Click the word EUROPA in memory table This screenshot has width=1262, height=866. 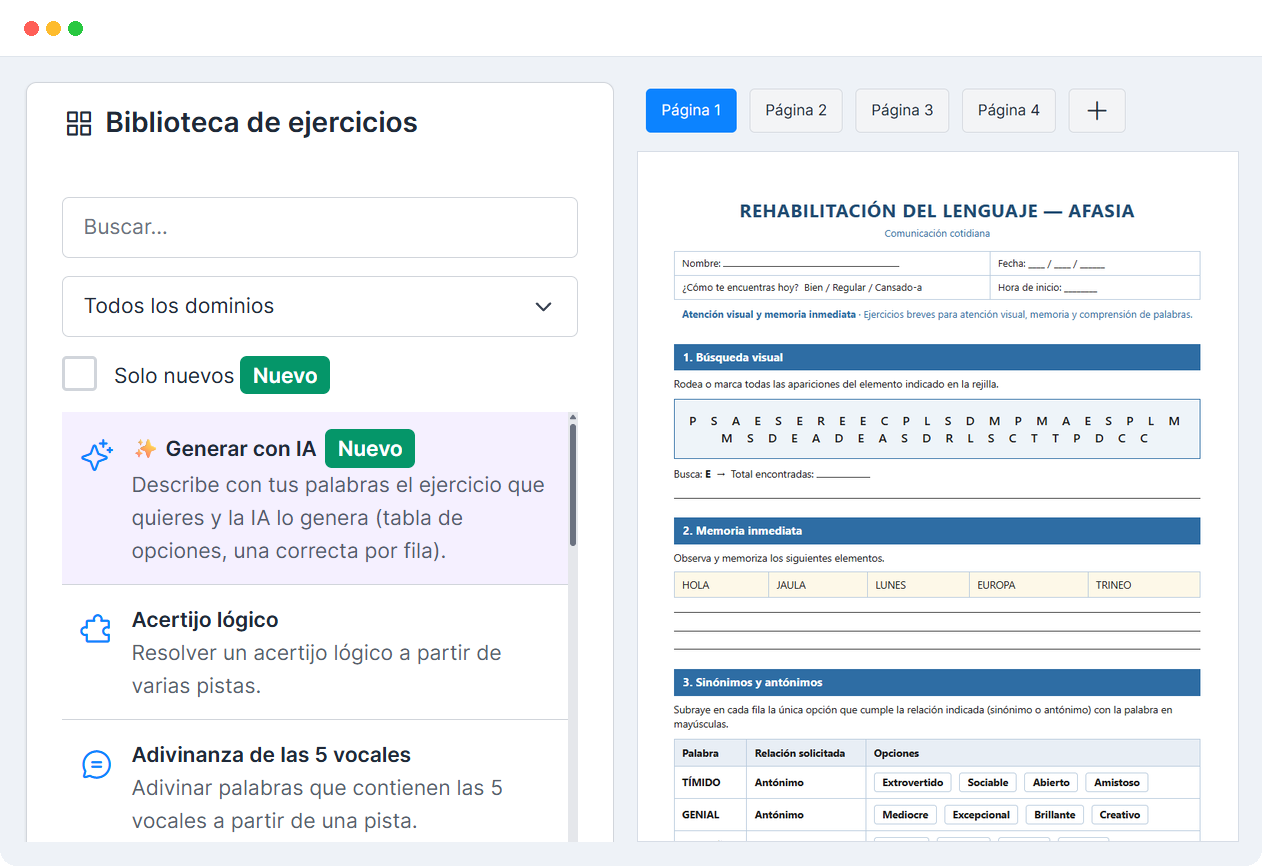tap(996, 585)
